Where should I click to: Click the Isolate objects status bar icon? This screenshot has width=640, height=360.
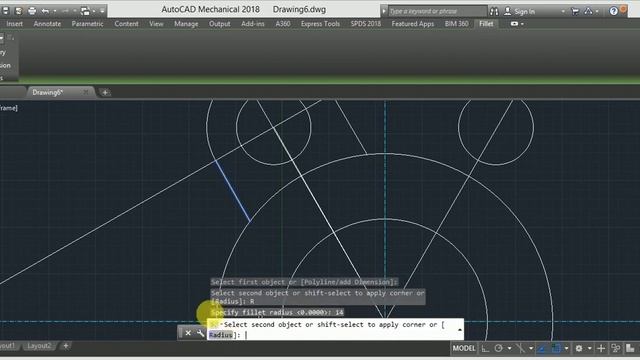(616, 348)
